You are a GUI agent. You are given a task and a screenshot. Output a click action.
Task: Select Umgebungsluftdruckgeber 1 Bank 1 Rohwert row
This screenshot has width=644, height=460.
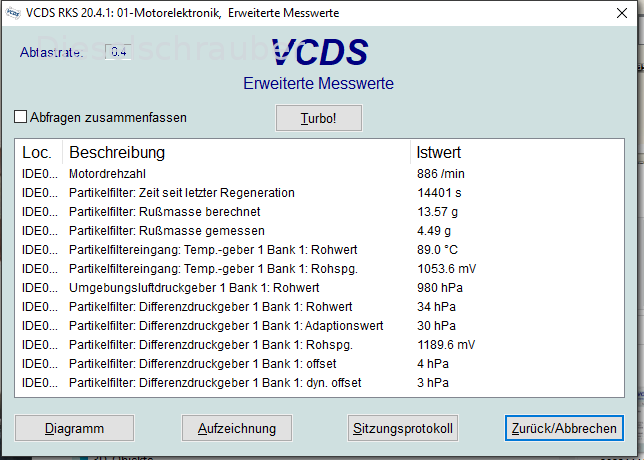click(320, 288)
